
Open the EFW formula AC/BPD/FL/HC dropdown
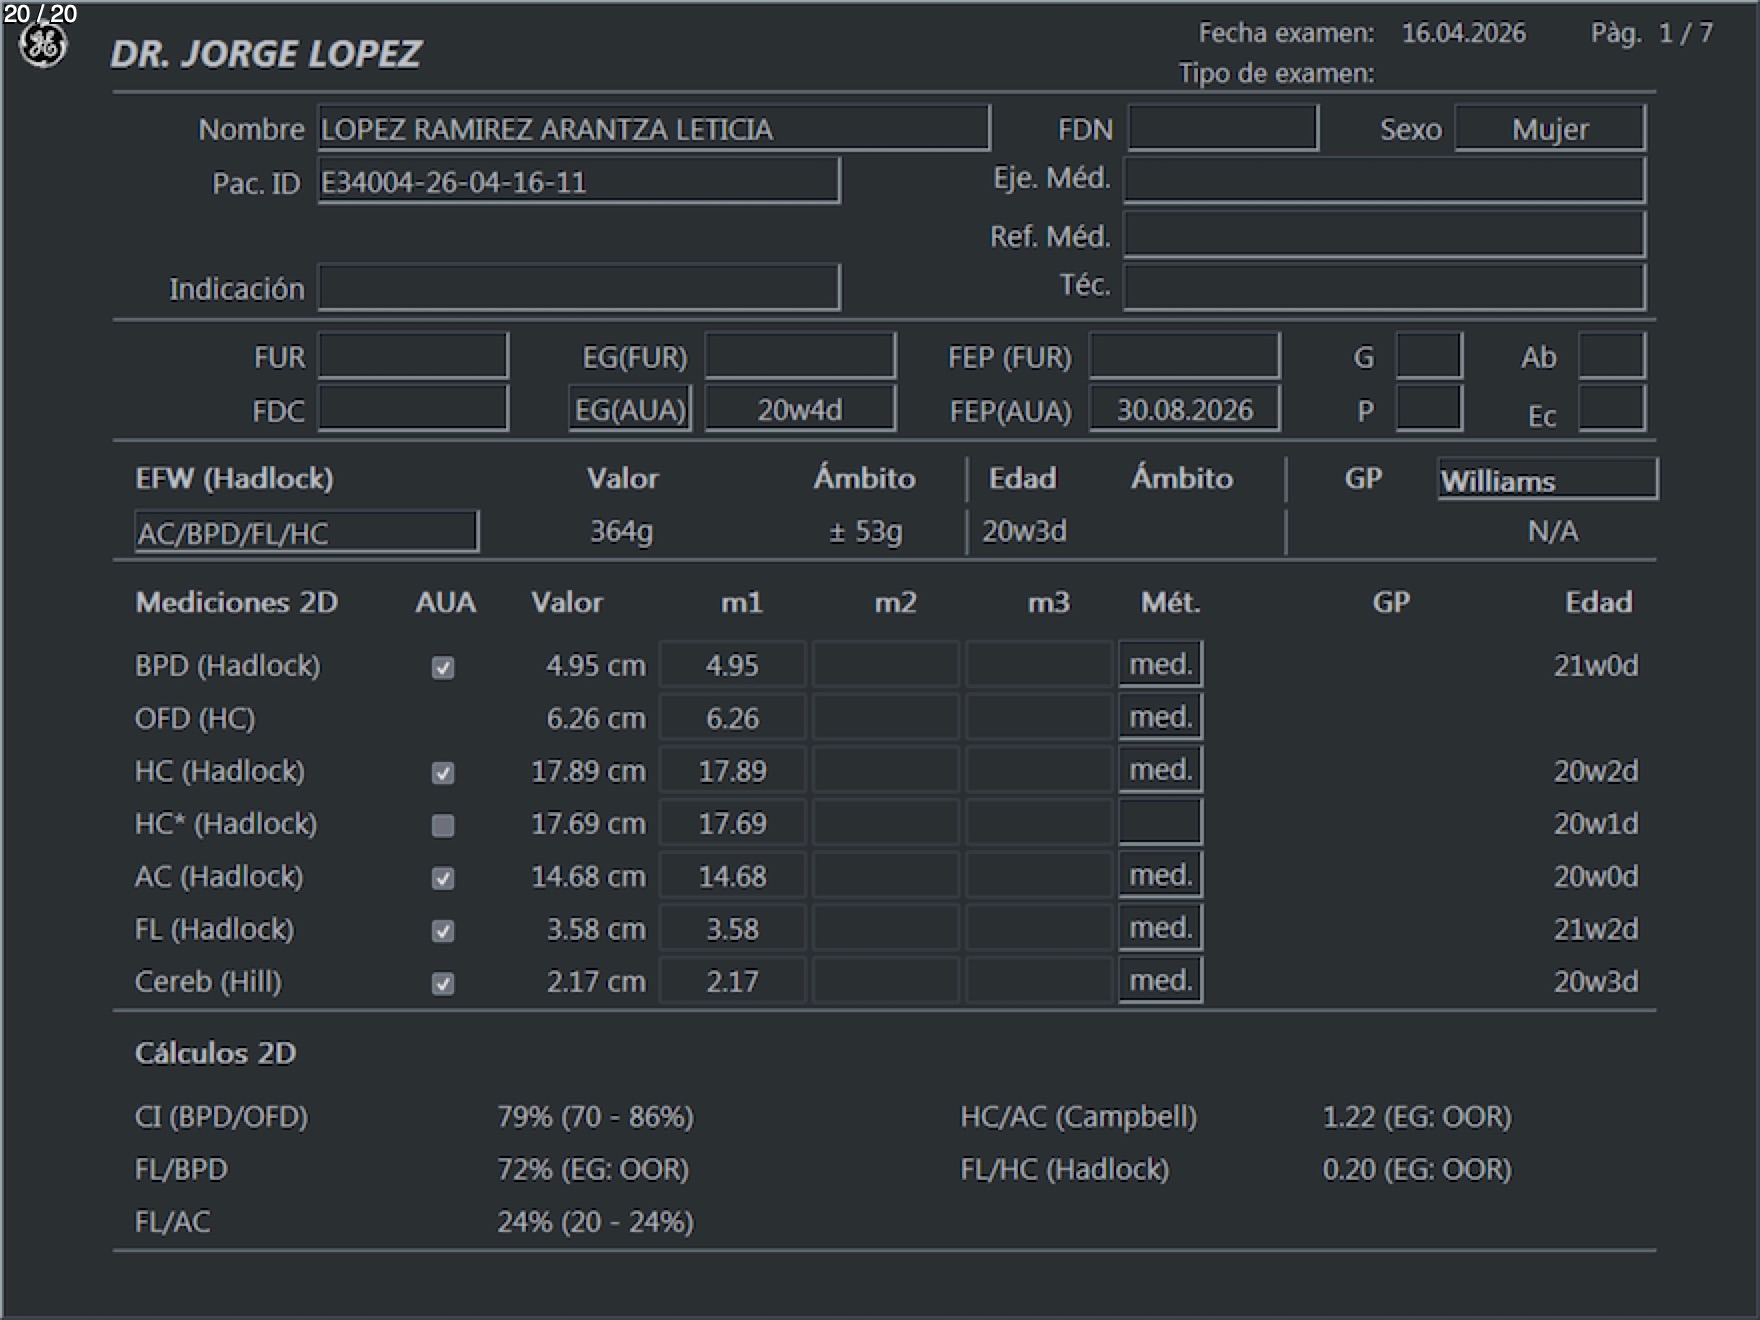pos(306,532)
